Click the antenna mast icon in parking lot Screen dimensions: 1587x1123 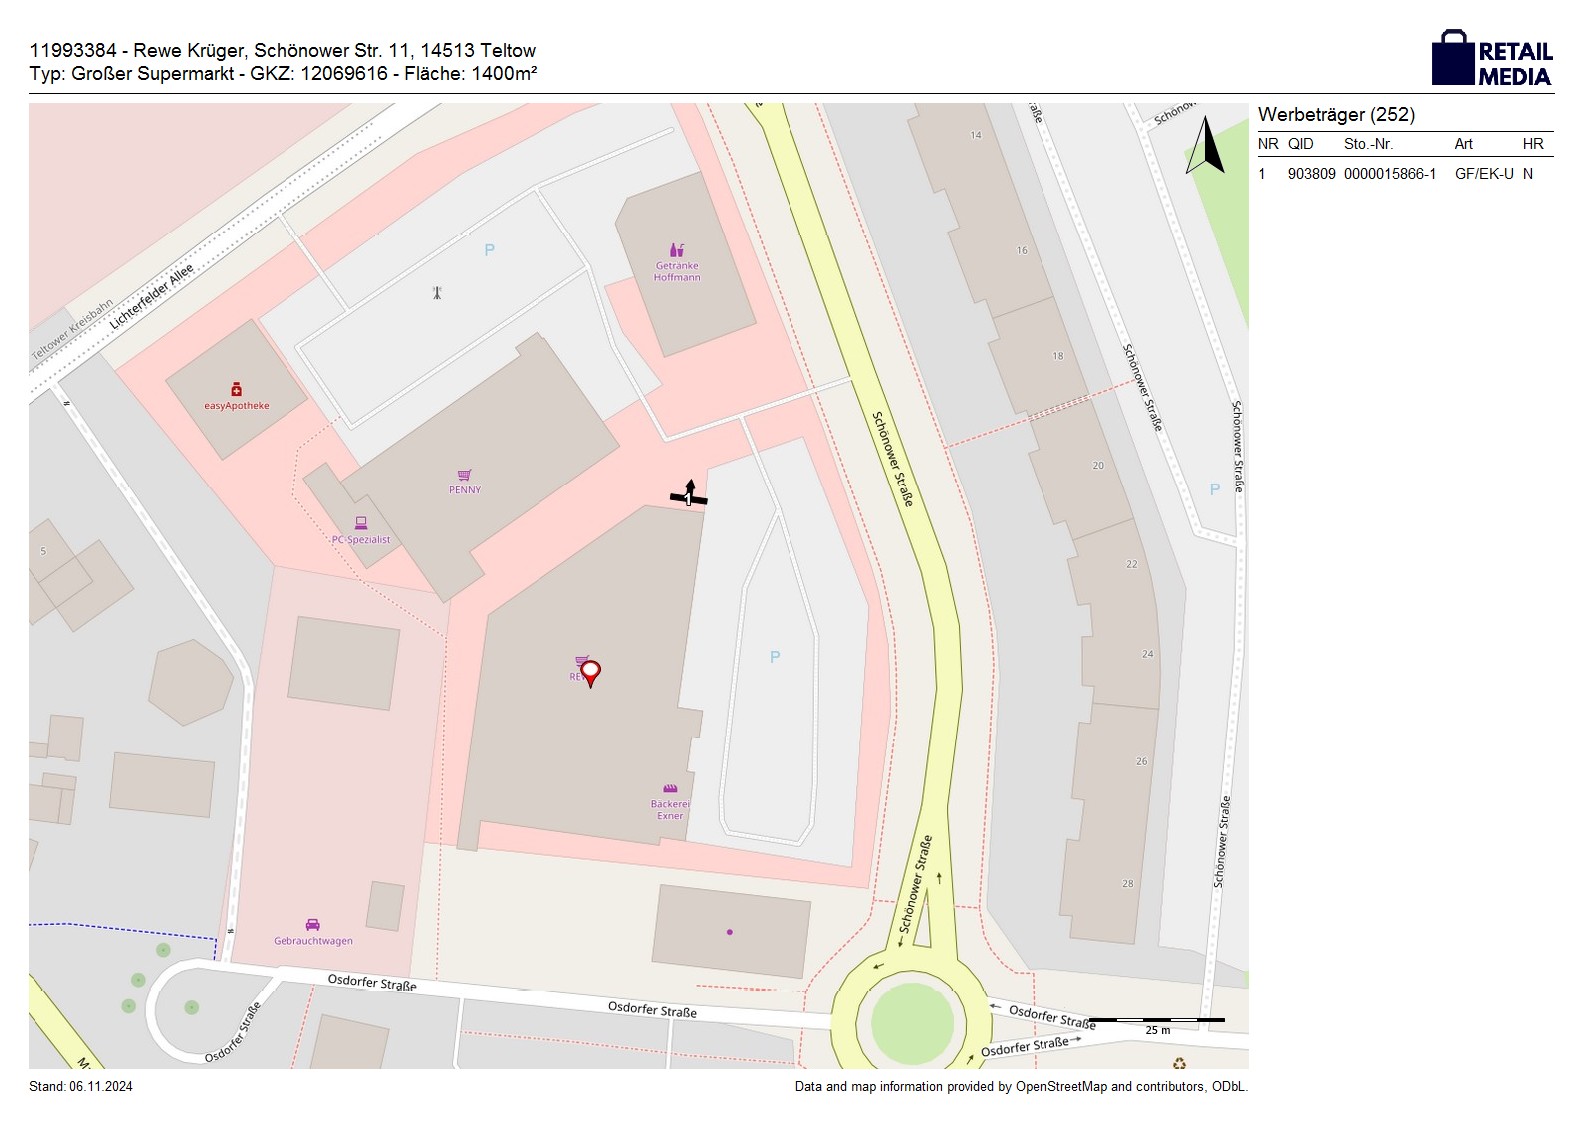point(437,293)
